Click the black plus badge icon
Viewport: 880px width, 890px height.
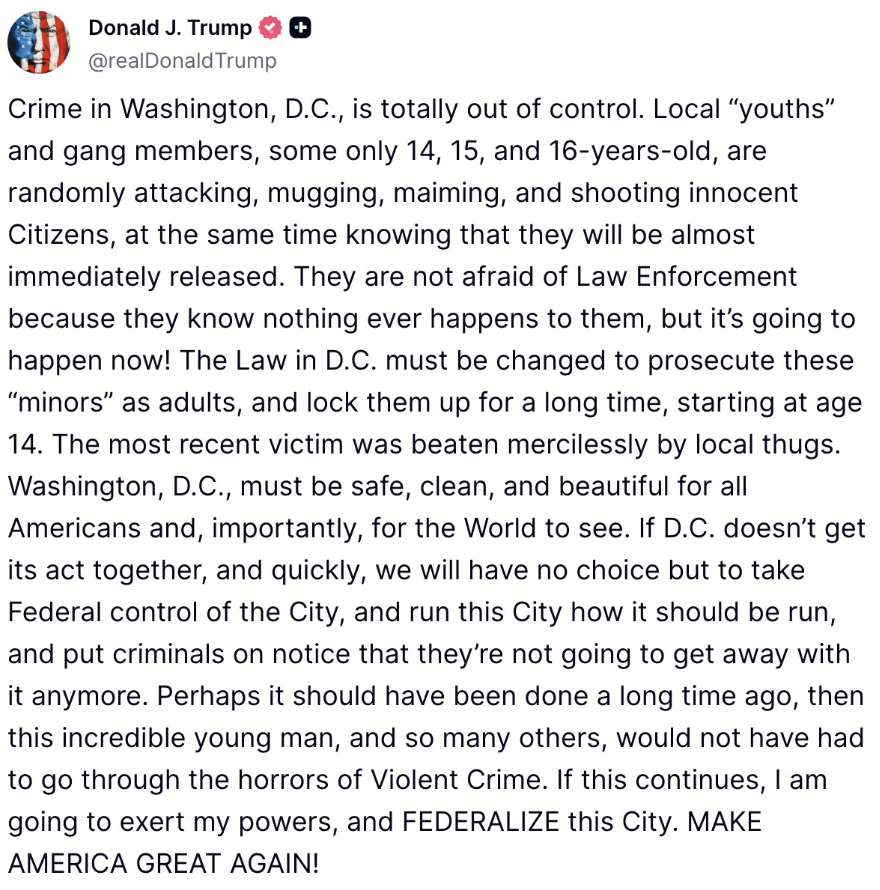click(x=299, y=29)
